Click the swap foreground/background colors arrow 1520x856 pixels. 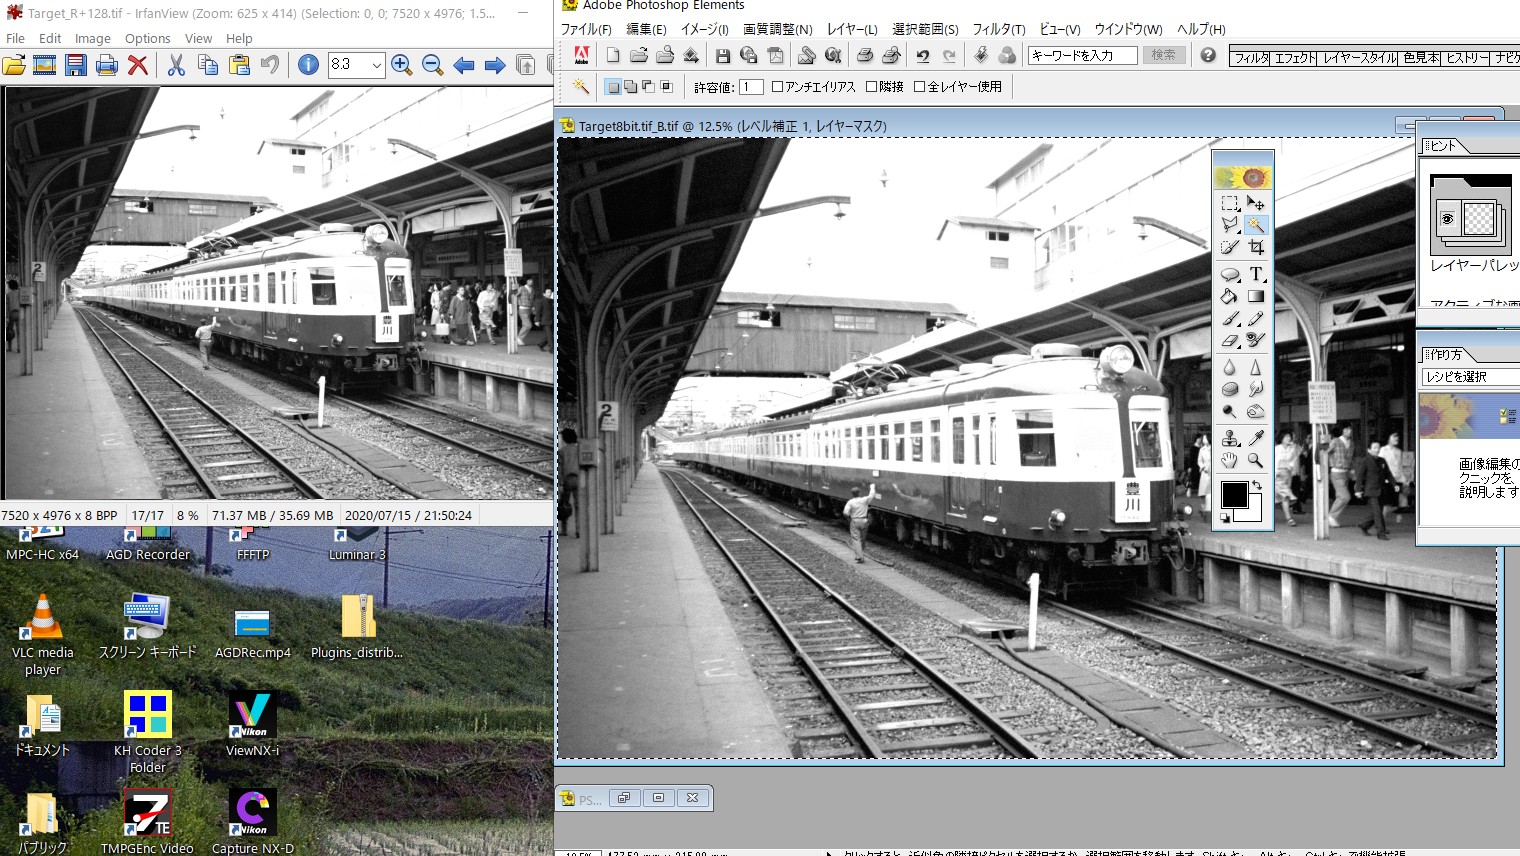1257,485
